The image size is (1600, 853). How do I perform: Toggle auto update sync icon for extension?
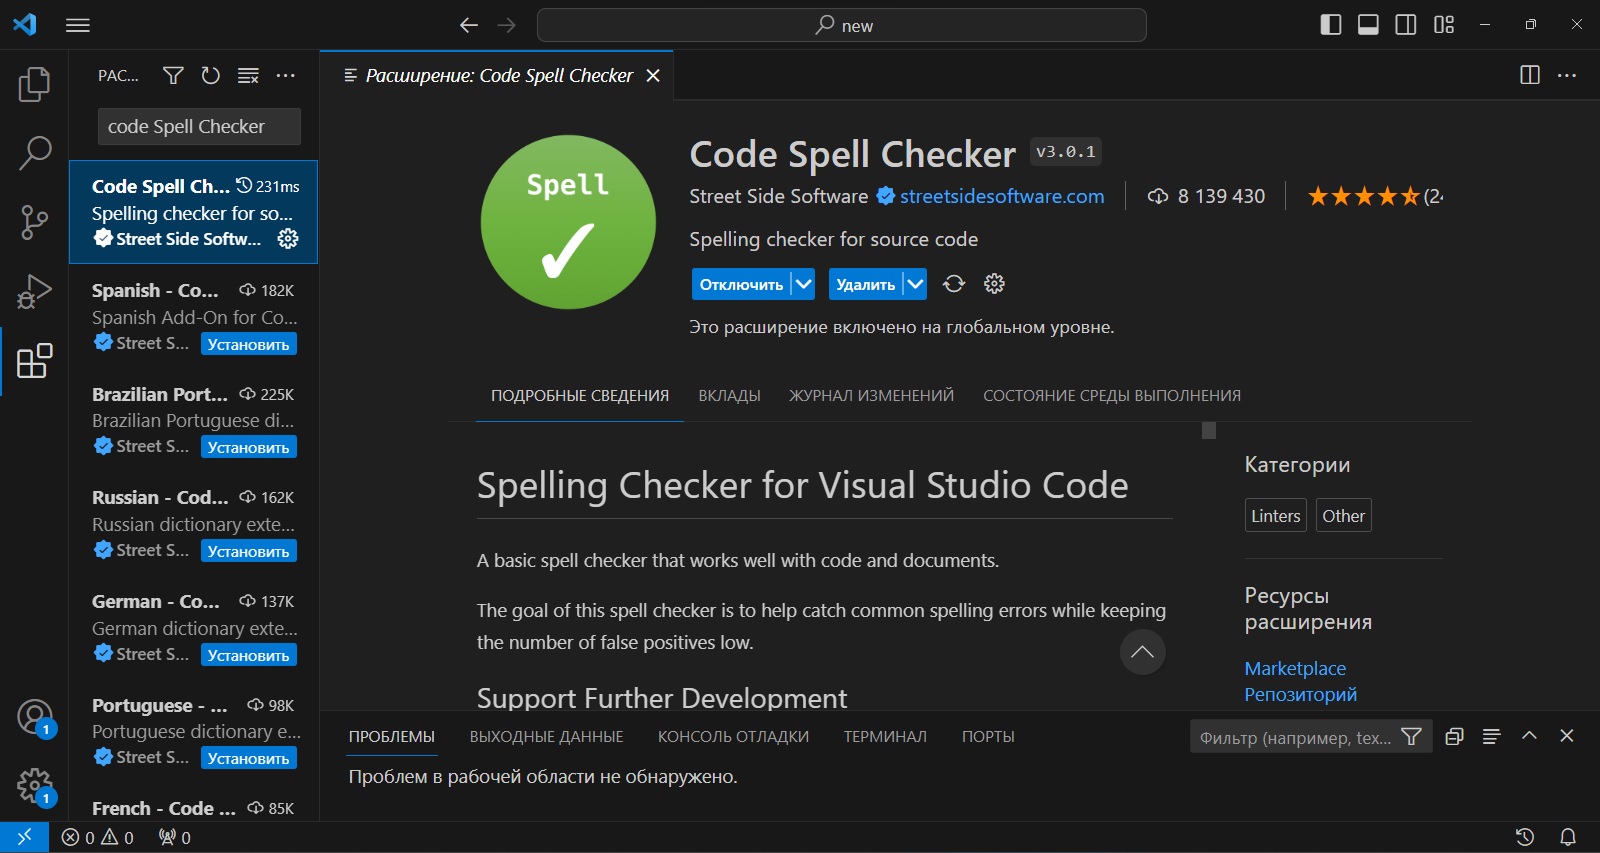(954, 284)
